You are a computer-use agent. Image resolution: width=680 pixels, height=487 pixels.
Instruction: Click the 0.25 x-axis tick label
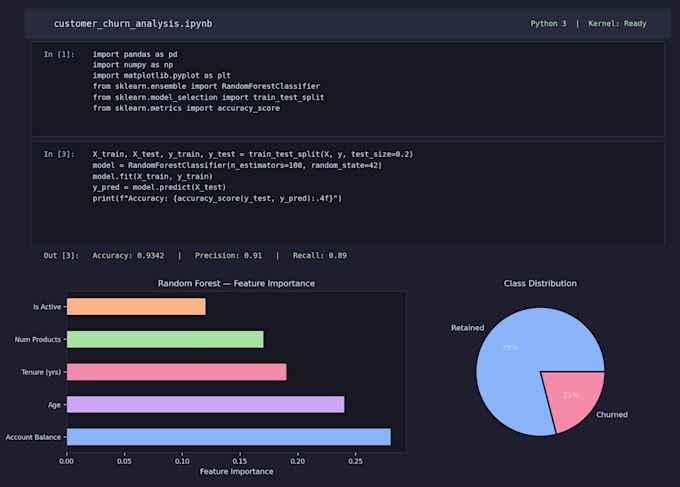356,461
